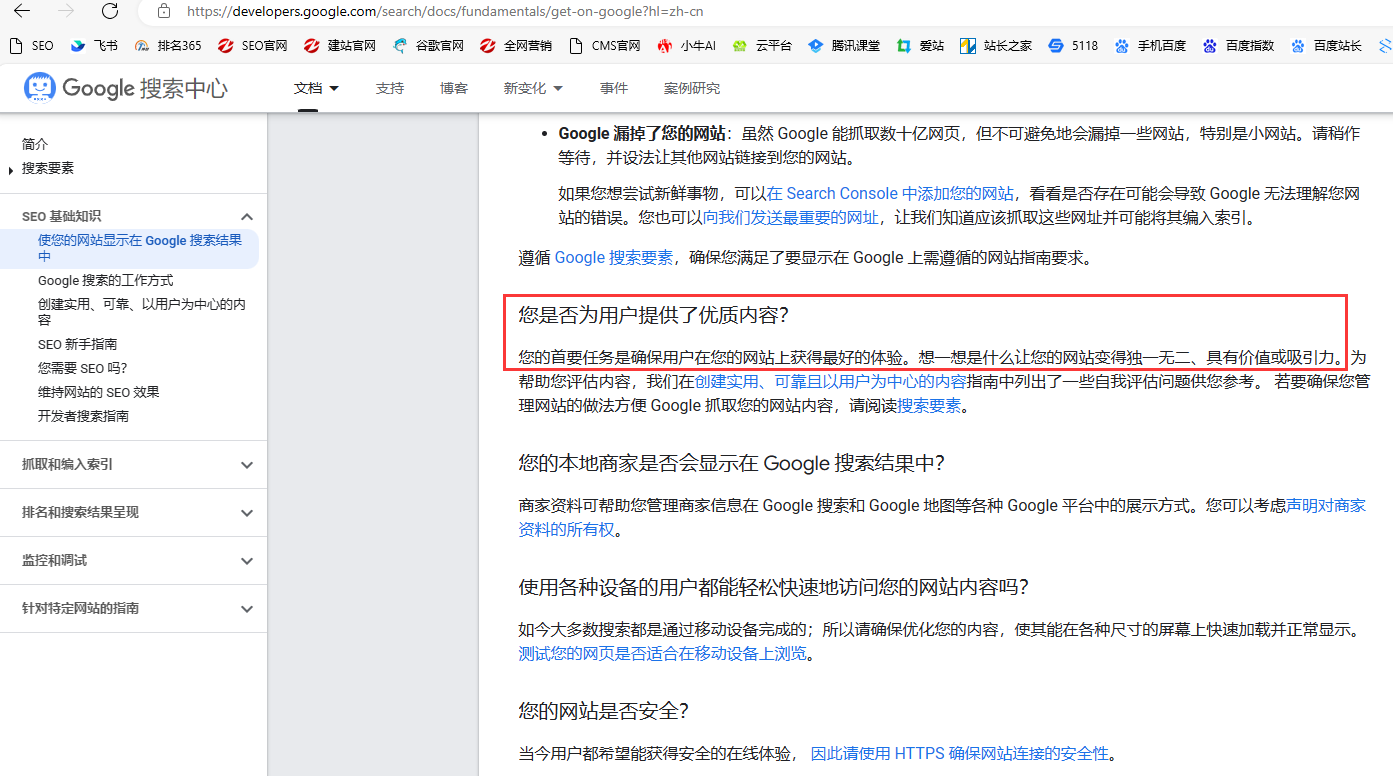Follow the 在 Search Console 中添加您的网站 link

pyautogui.click(x=890, y=194)
